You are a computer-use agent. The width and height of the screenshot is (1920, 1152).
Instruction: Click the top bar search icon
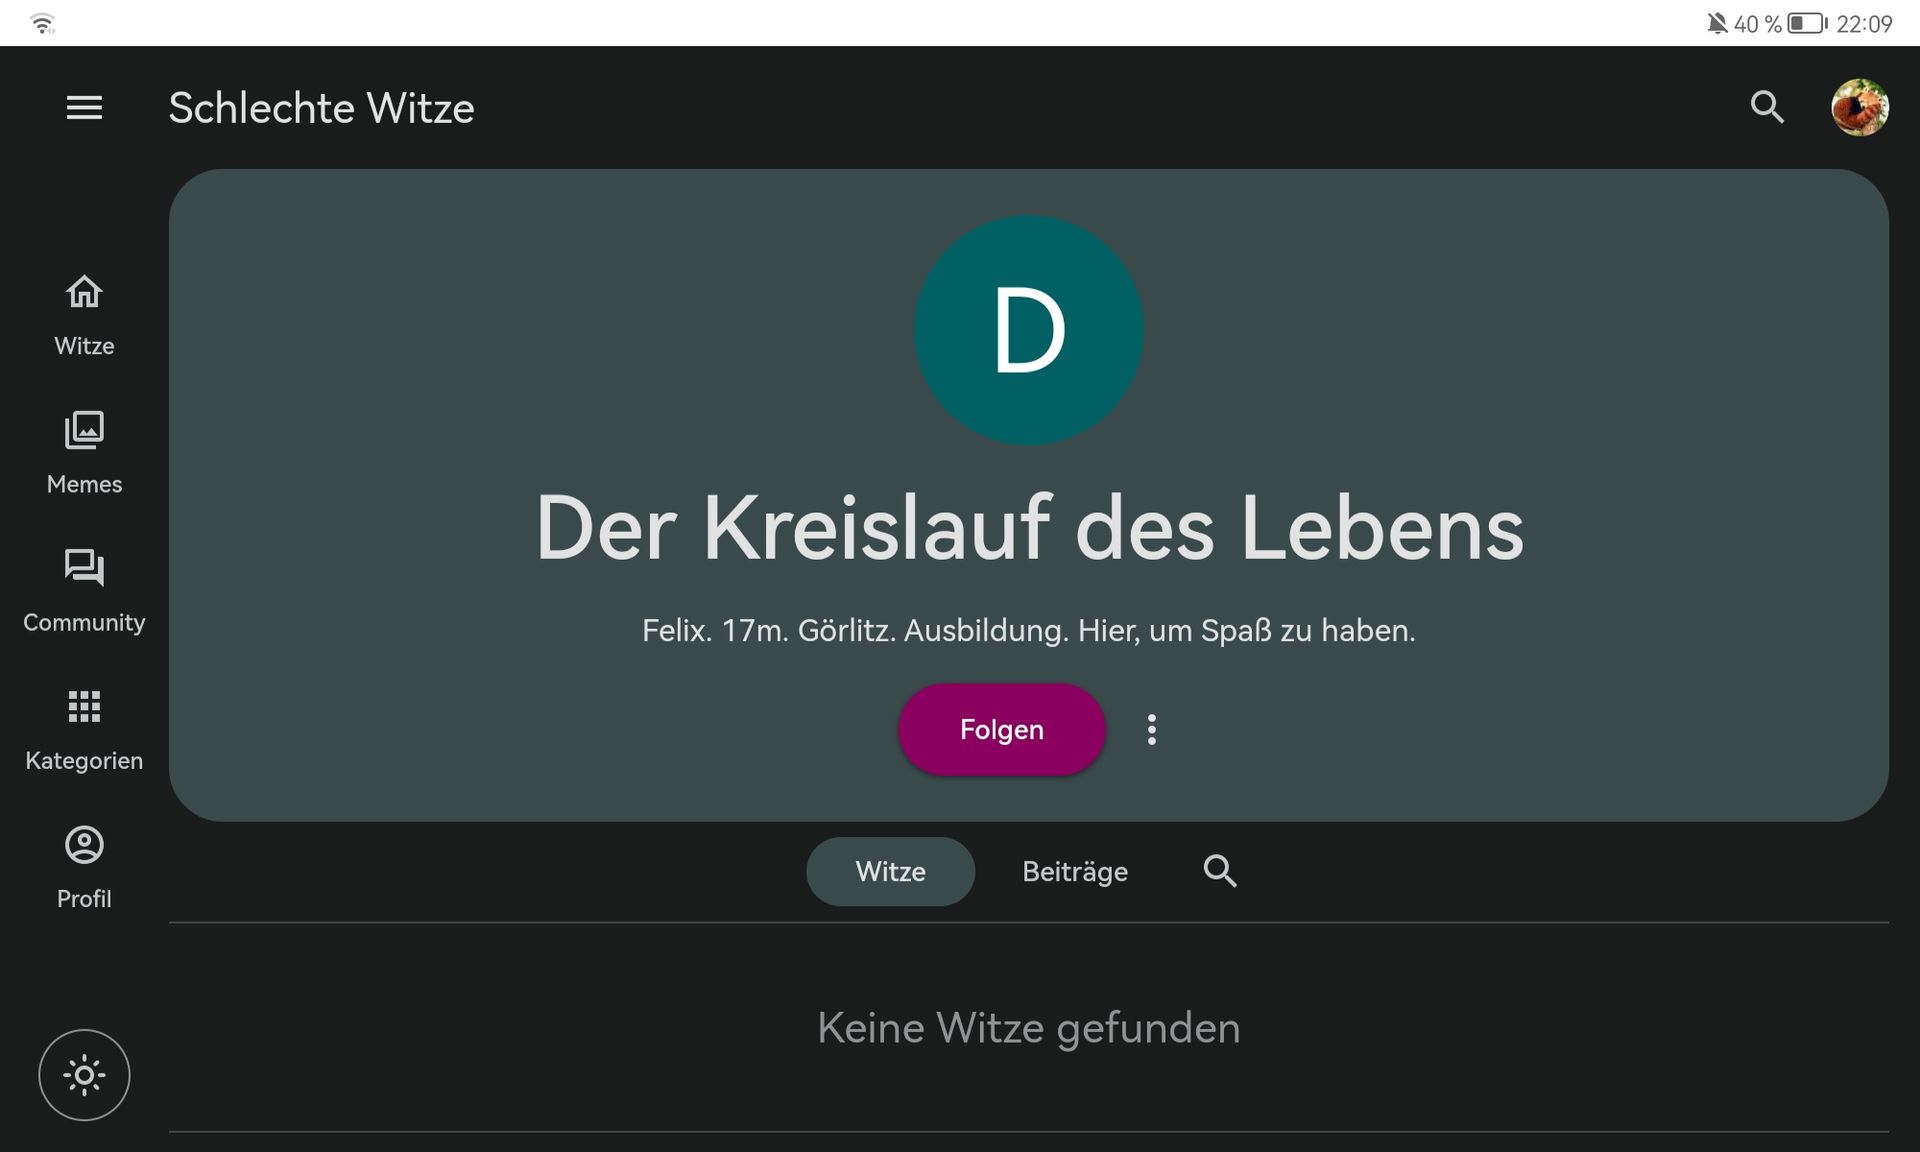(x=1767, y=107)
